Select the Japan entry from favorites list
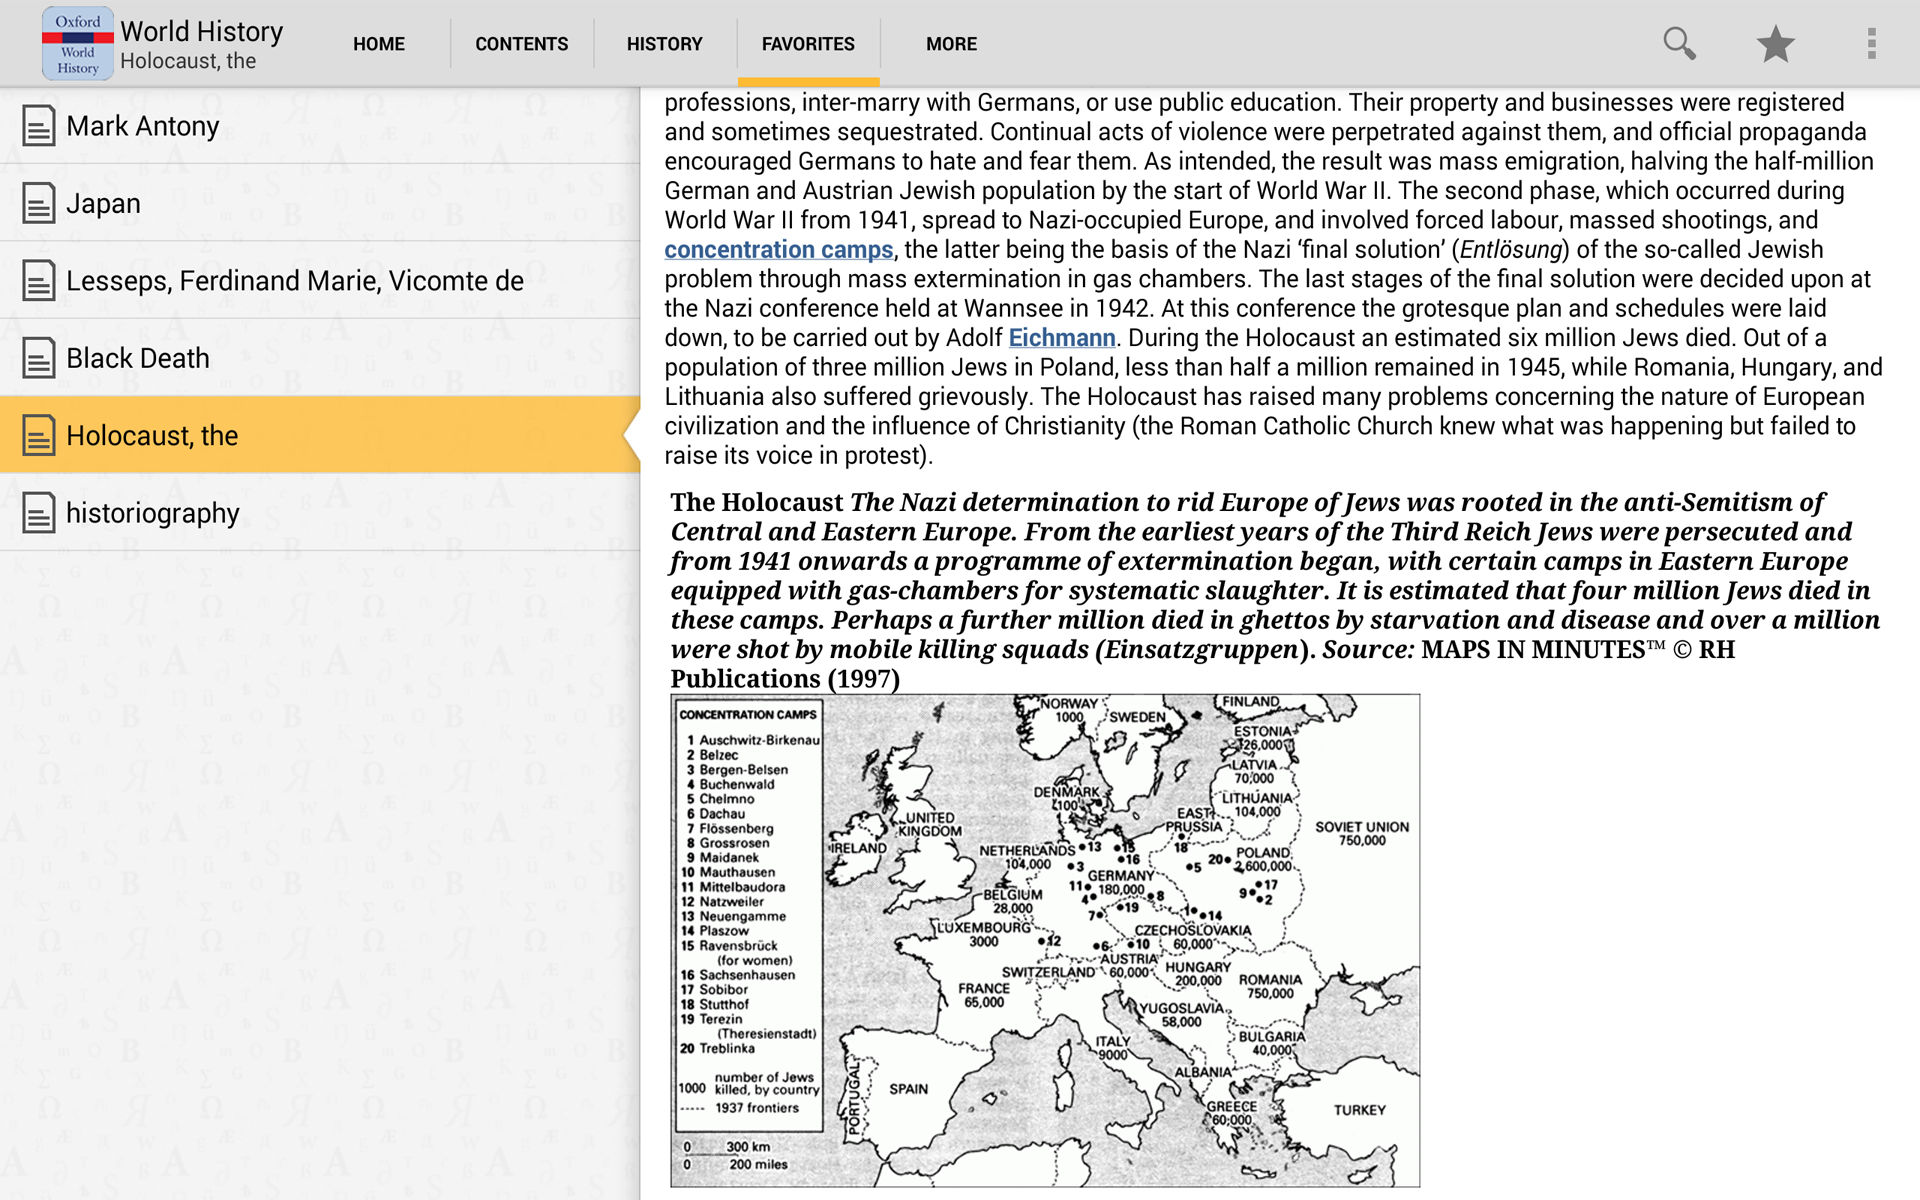This screenshot has height=1200, width=1920. (104, 202)
